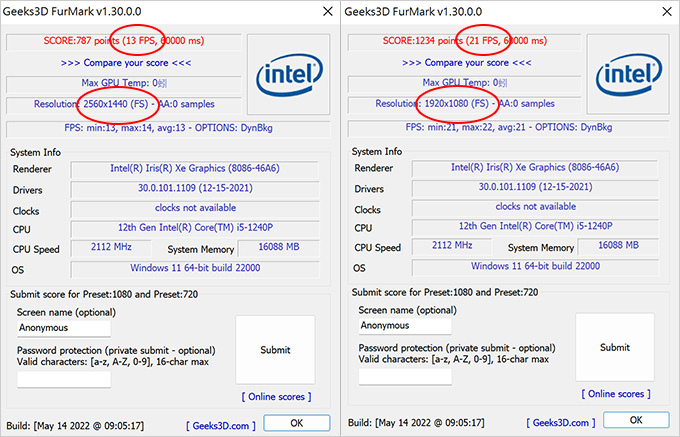The height and width of the screenshot is (437, 680).
Task: Confirm with OK in the left window
Action: tap(297, 423)
